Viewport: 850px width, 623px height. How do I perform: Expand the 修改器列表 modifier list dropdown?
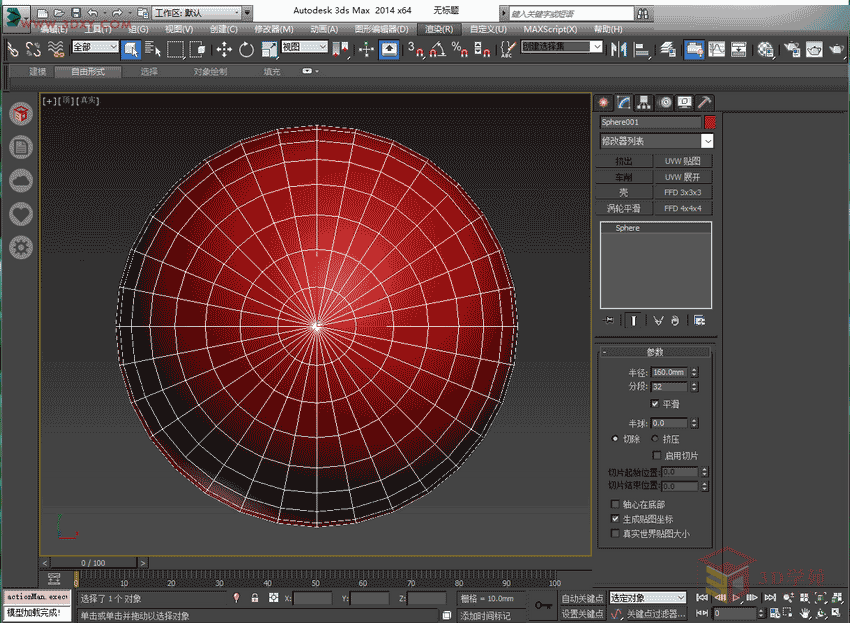707,141
